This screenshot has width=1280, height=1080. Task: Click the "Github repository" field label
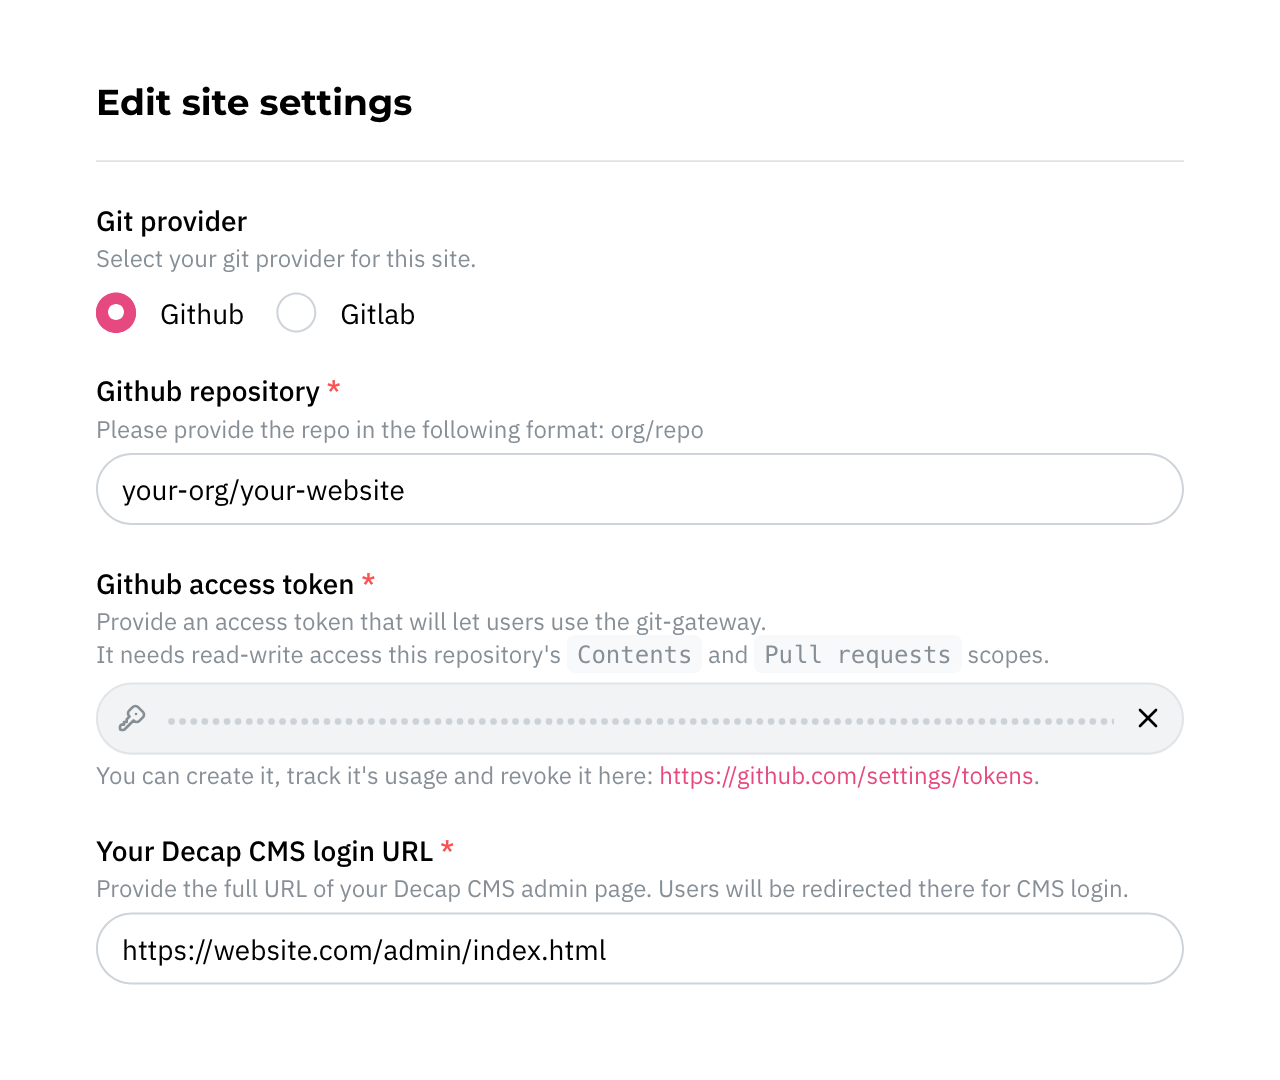point(208,392)
